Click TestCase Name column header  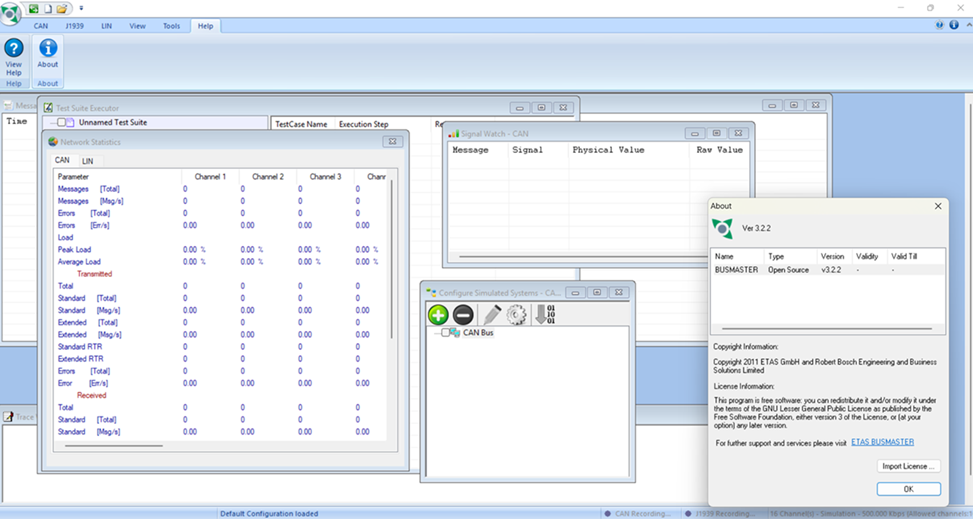(x=303, y=124)
